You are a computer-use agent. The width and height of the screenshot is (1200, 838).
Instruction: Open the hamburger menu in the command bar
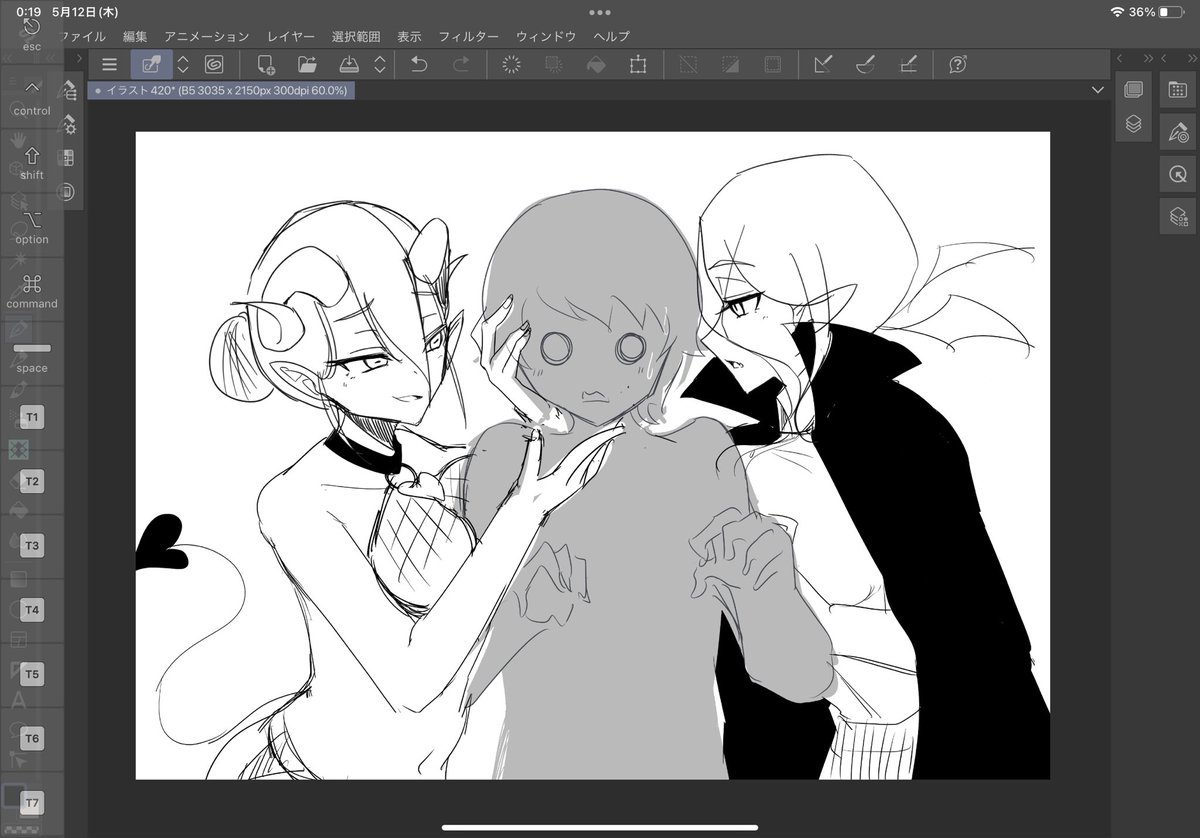point(109,65)
